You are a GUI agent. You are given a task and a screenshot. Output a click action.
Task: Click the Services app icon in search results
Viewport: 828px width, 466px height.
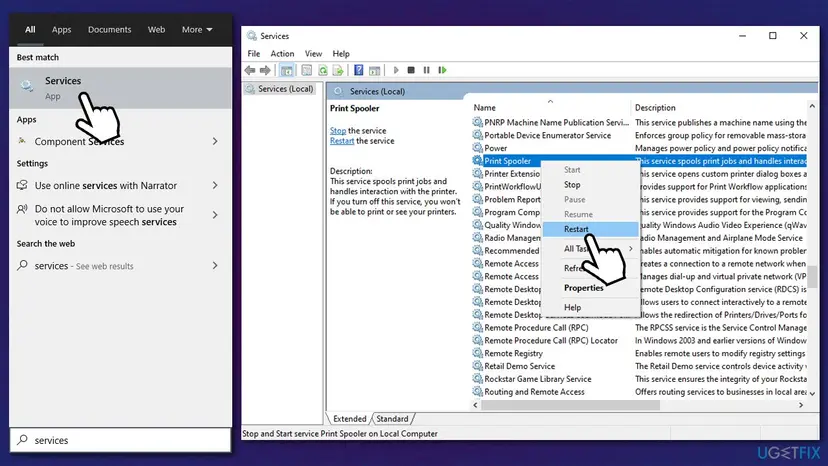[x=26, y=86]
